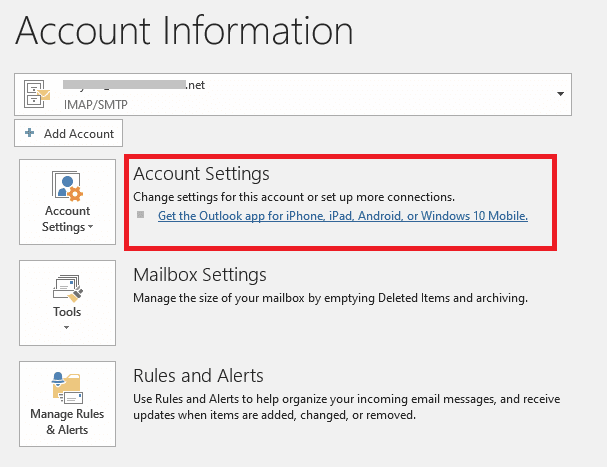607x467 pixels.
Task: Expand the Tools button dropdown arrow
Action: click(x=68, y=327)
